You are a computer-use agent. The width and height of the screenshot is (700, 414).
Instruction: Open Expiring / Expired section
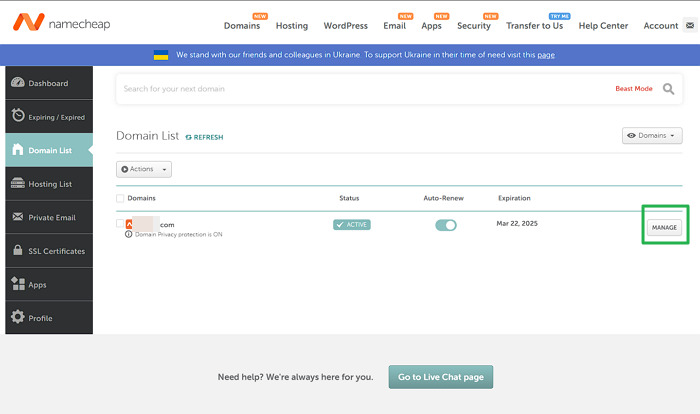coord(49,116)
